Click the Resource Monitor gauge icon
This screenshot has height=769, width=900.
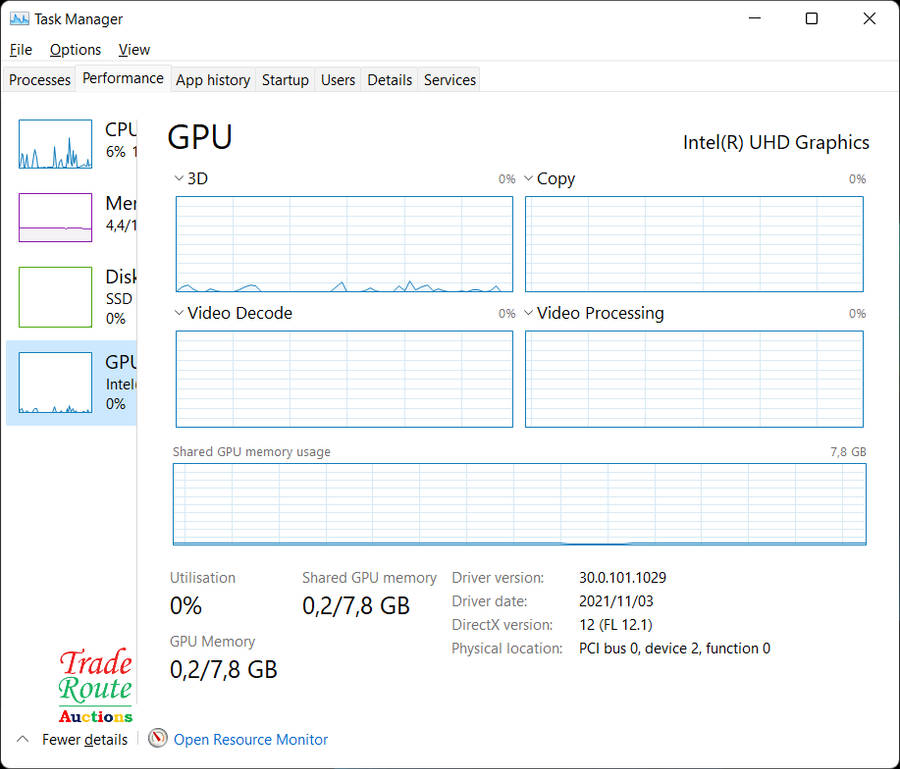[158, 739]
